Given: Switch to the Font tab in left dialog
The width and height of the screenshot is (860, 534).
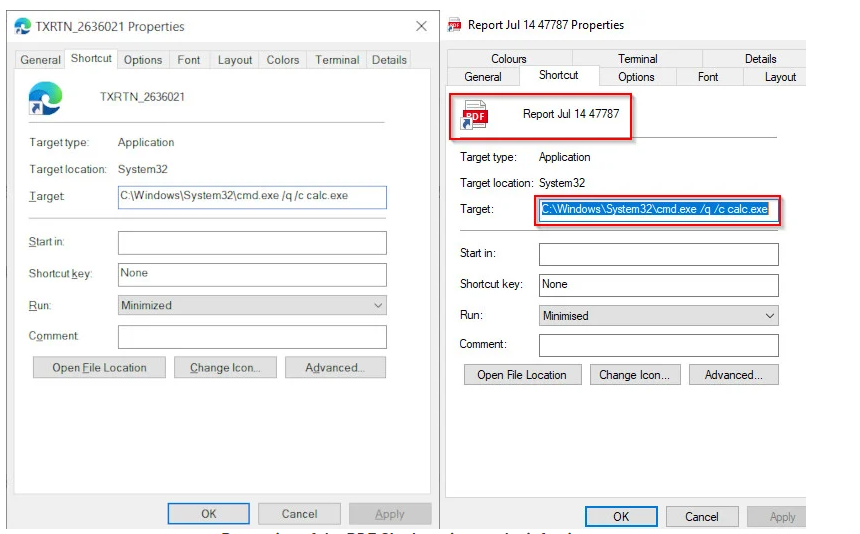Looking at the screenshot, I should 189,60.
